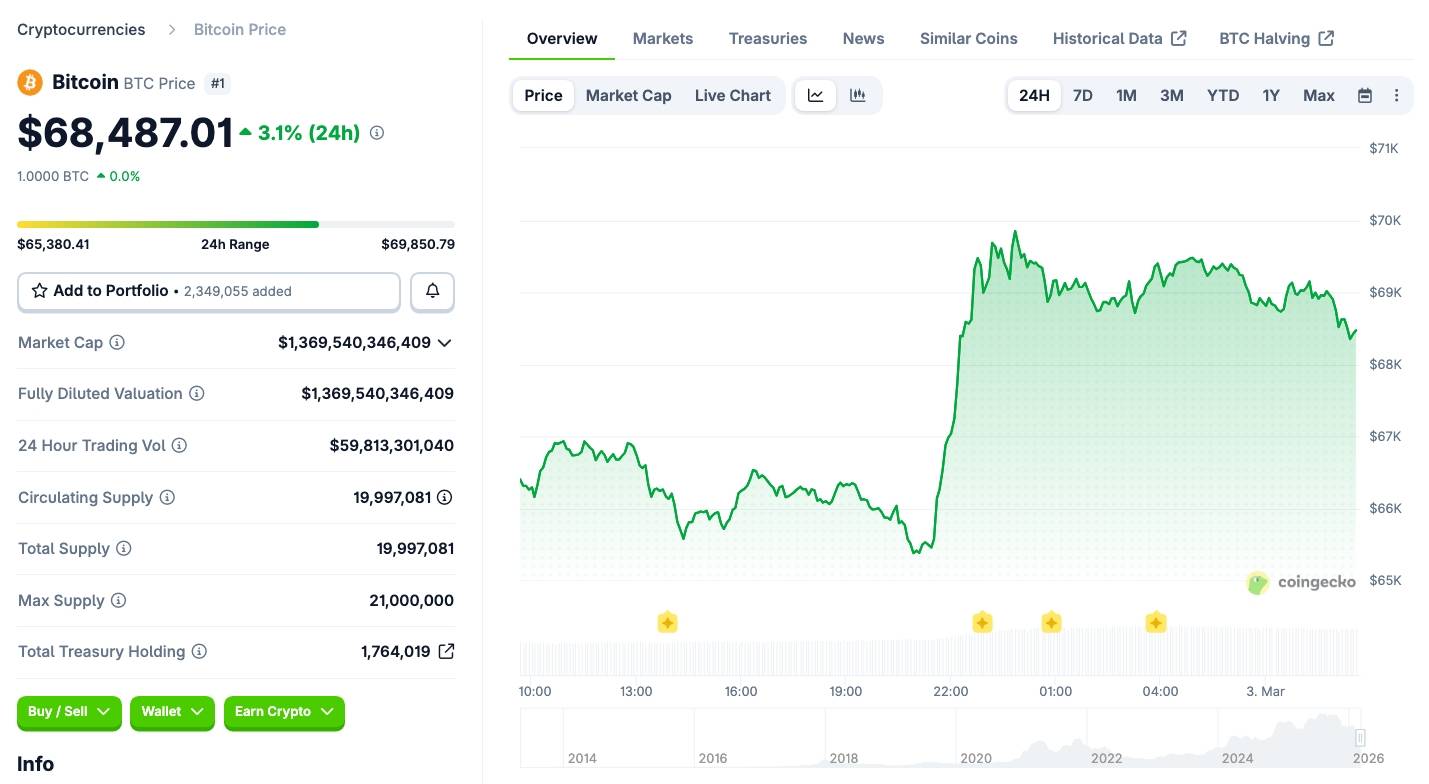Select the Price chart toggle
The image size is (1429, 784).
click(543, 95)
